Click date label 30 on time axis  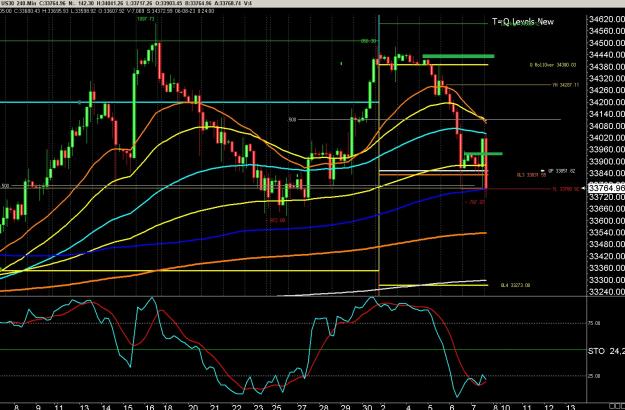[x=367, y=407]
